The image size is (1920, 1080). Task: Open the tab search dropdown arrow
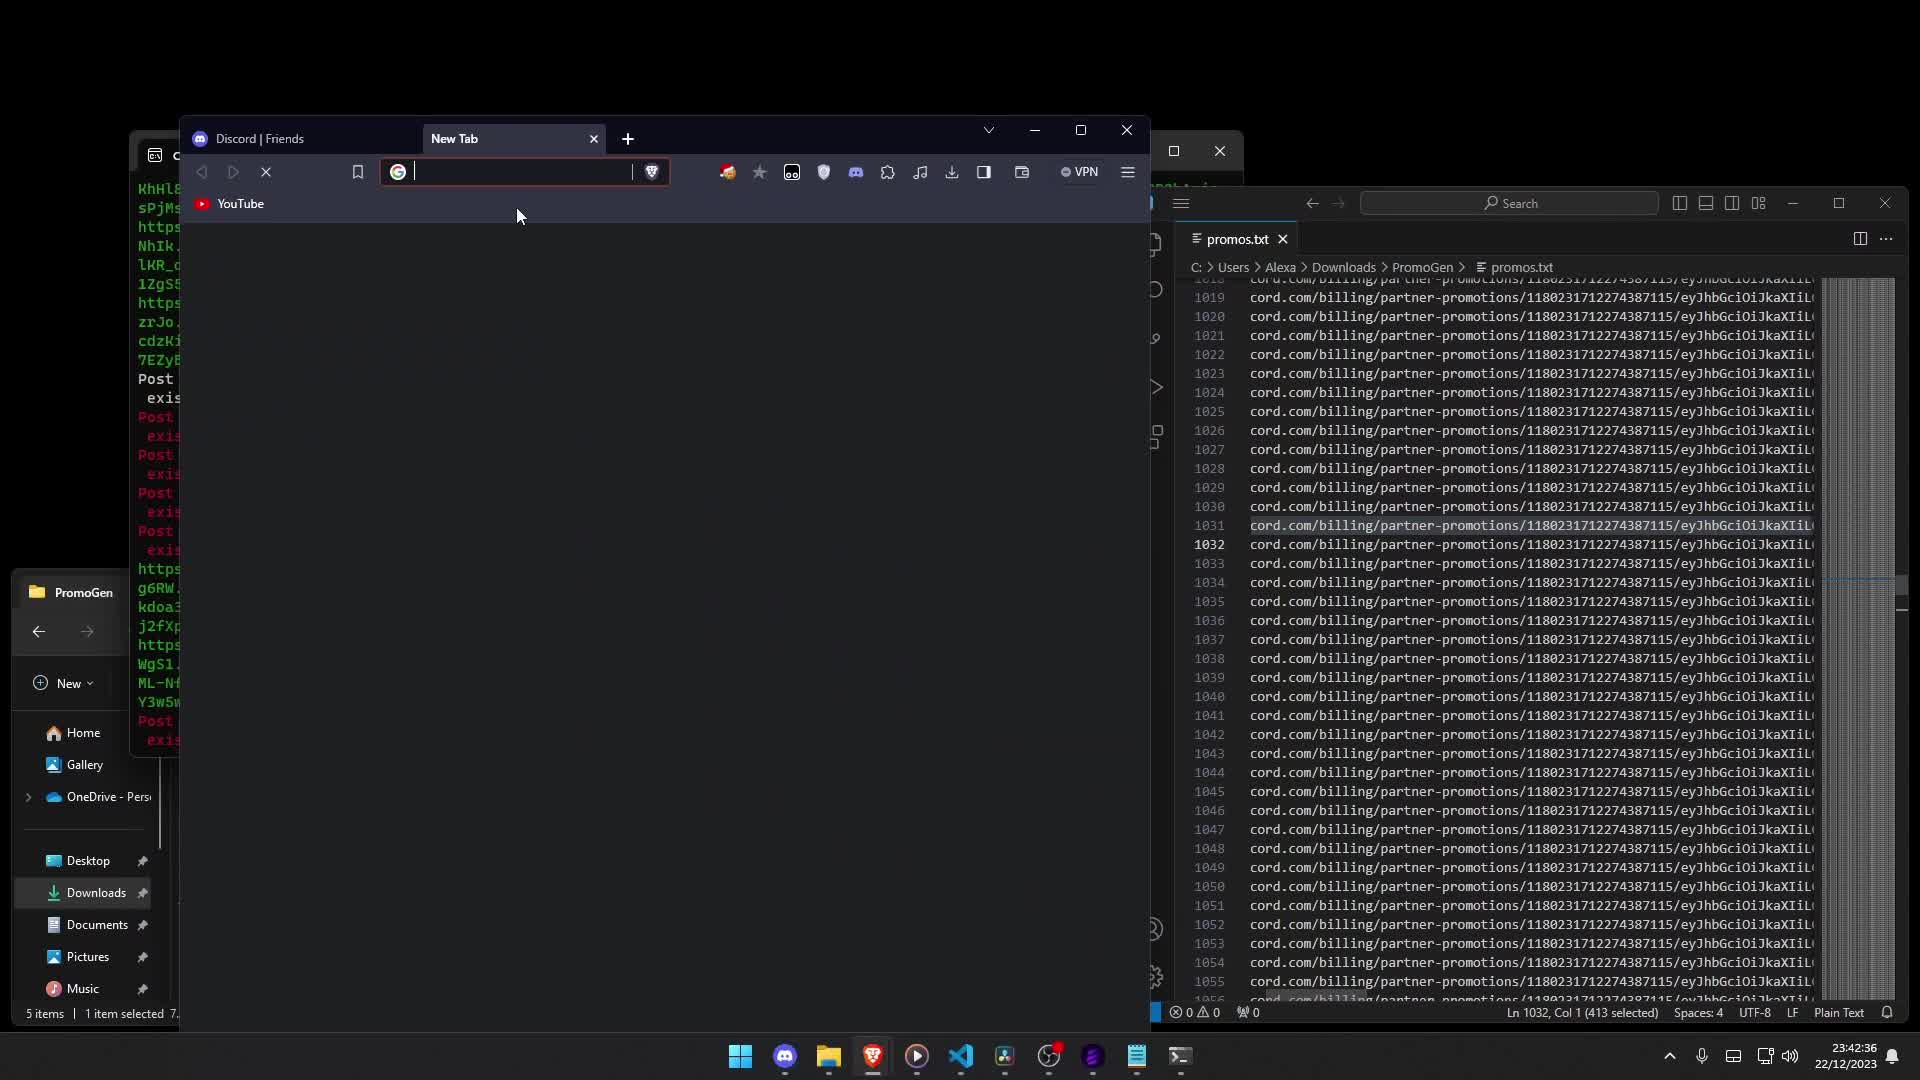pyautogui.click(x=989, y=130)
